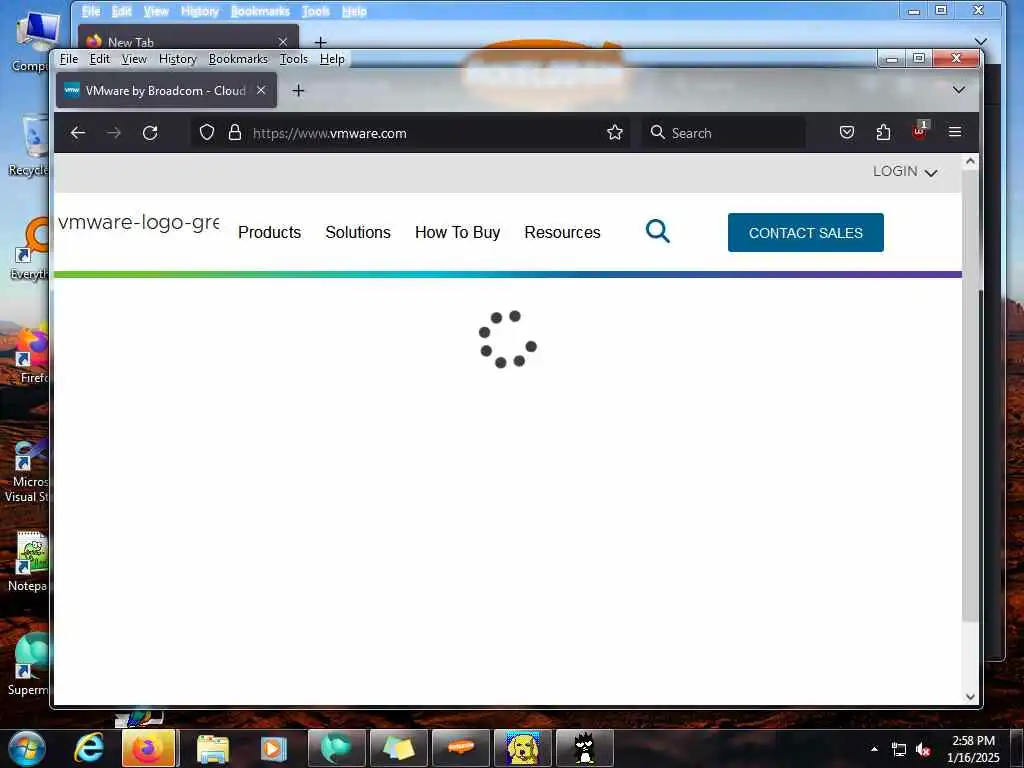The width and height of the screenshot is (1024, 768).
Task: Click the scrollbar down arrow
Action: coord(970,697)
